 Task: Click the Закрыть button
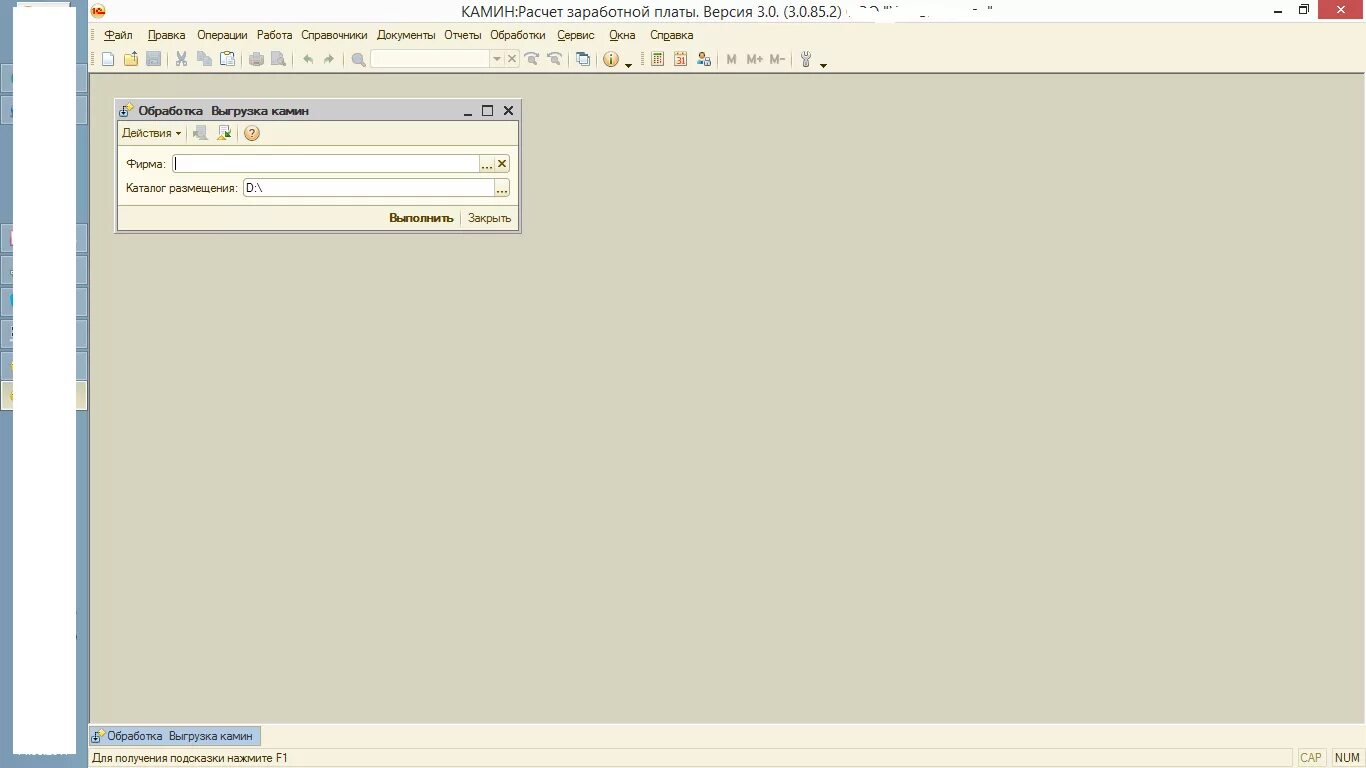[489, 218]
